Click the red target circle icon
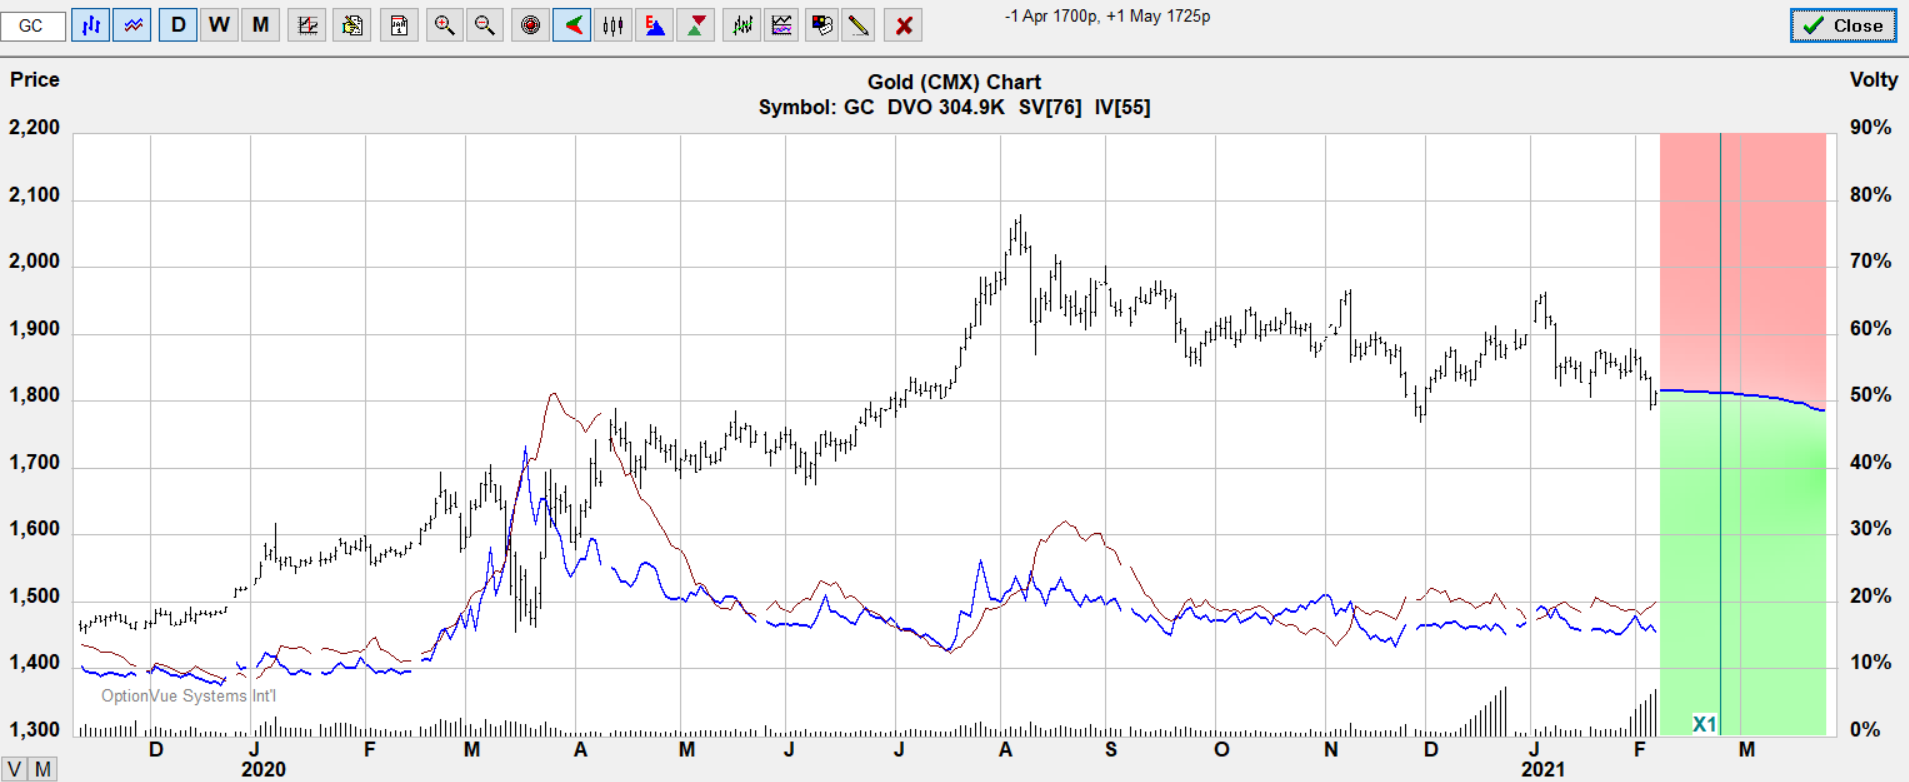This screenshot has width=1909, height=782. click(531, 26)
